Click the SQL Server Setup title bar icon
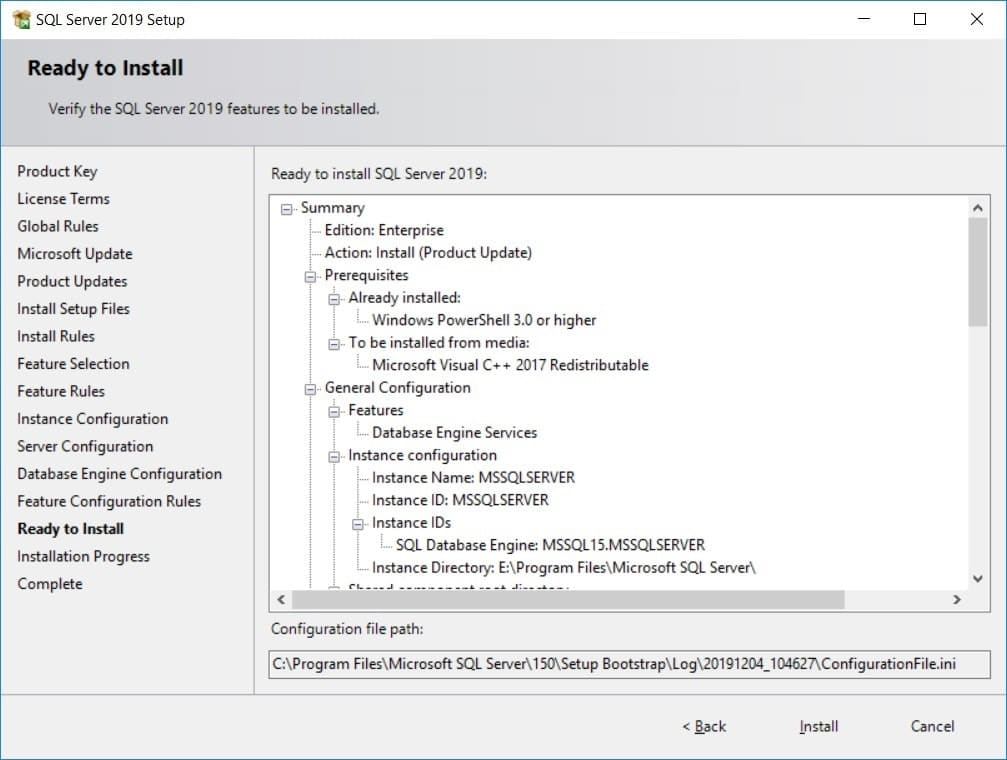 tap(20, 18)
